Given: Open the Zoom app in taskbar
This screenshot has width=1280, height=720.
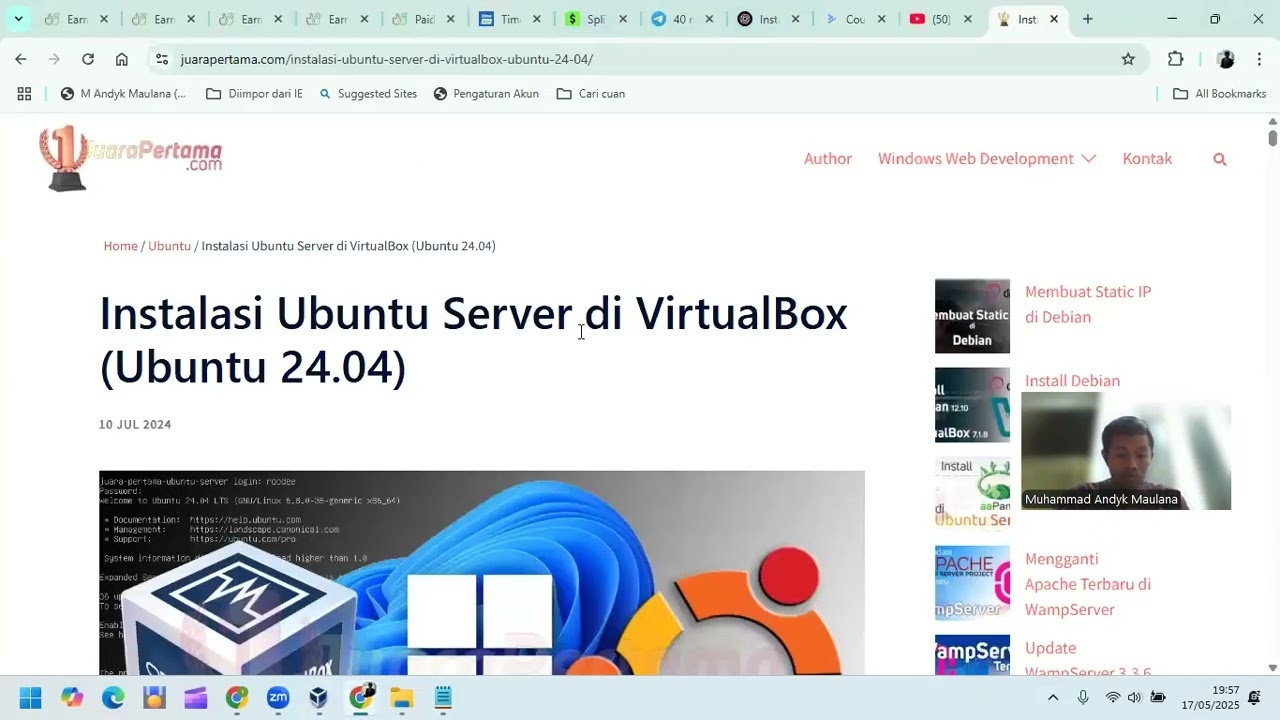Looking at the screenshot, I should (278, 697).
